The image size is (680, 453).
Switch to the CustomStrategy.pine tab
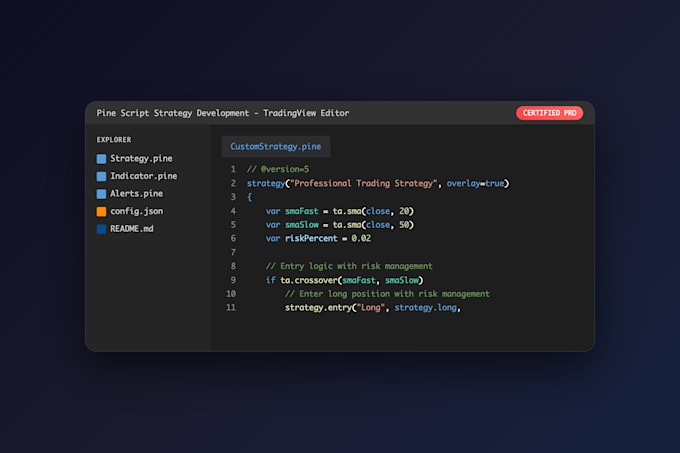[x=276, y=147]
